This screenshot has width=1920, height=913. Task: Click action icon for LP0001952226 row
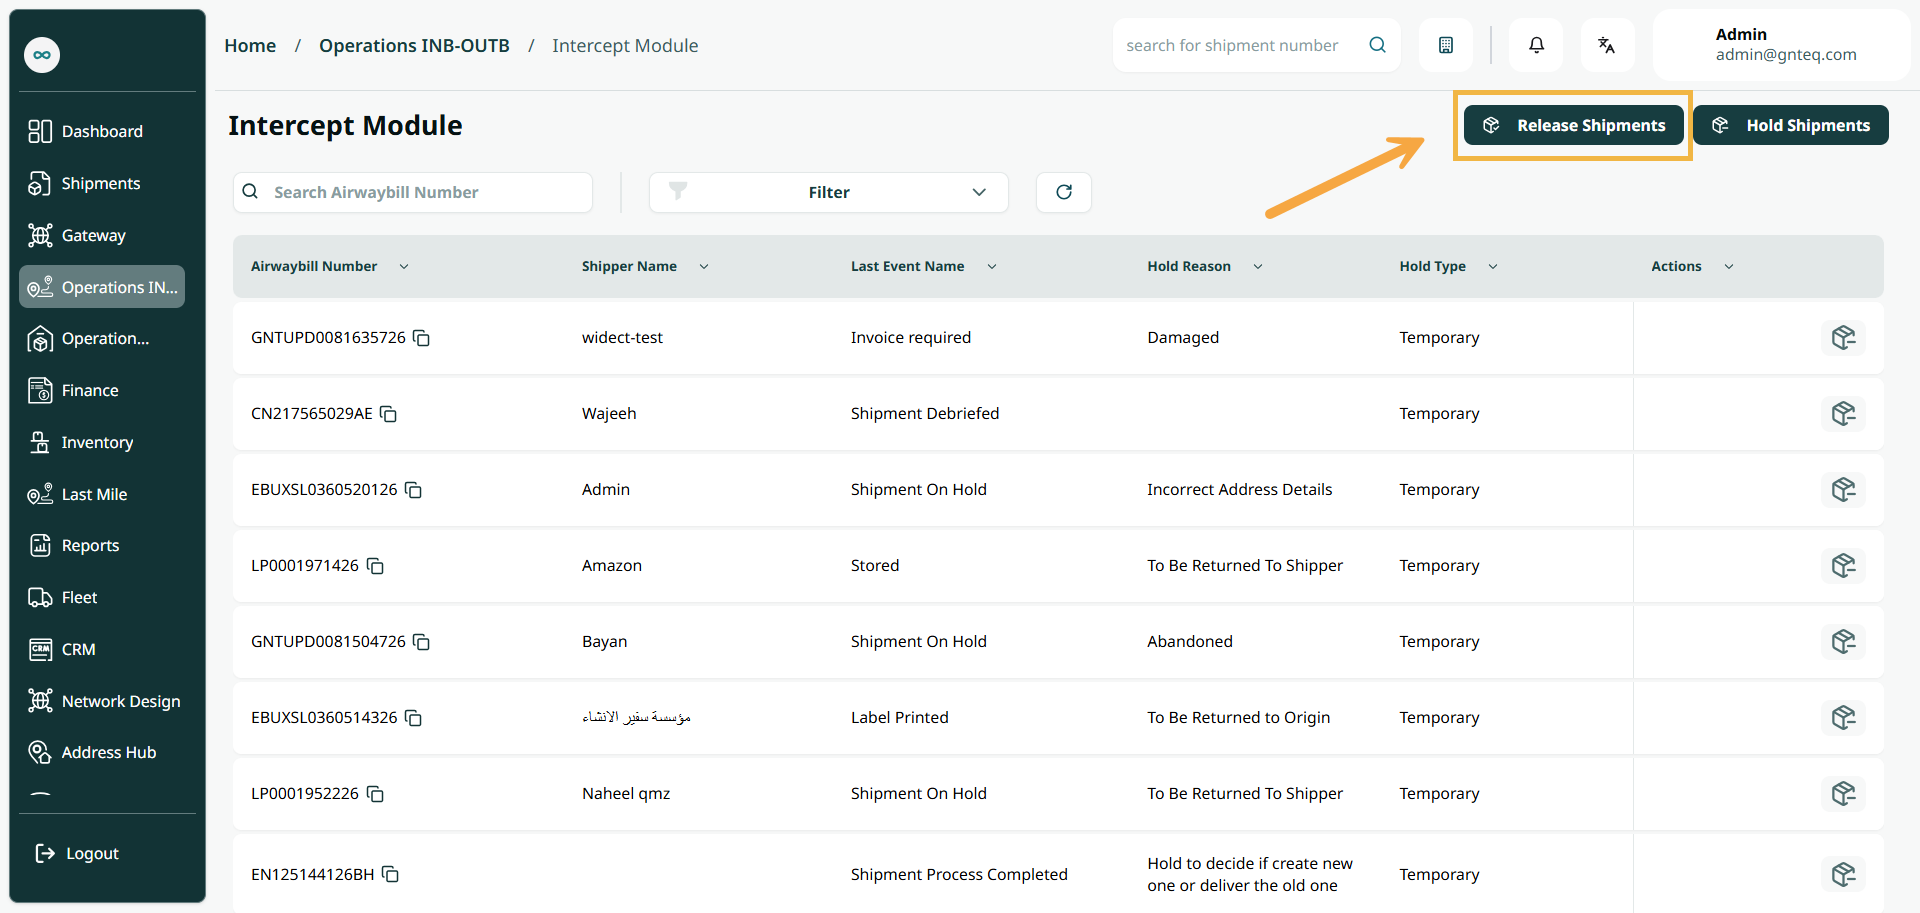[1843, 794]
